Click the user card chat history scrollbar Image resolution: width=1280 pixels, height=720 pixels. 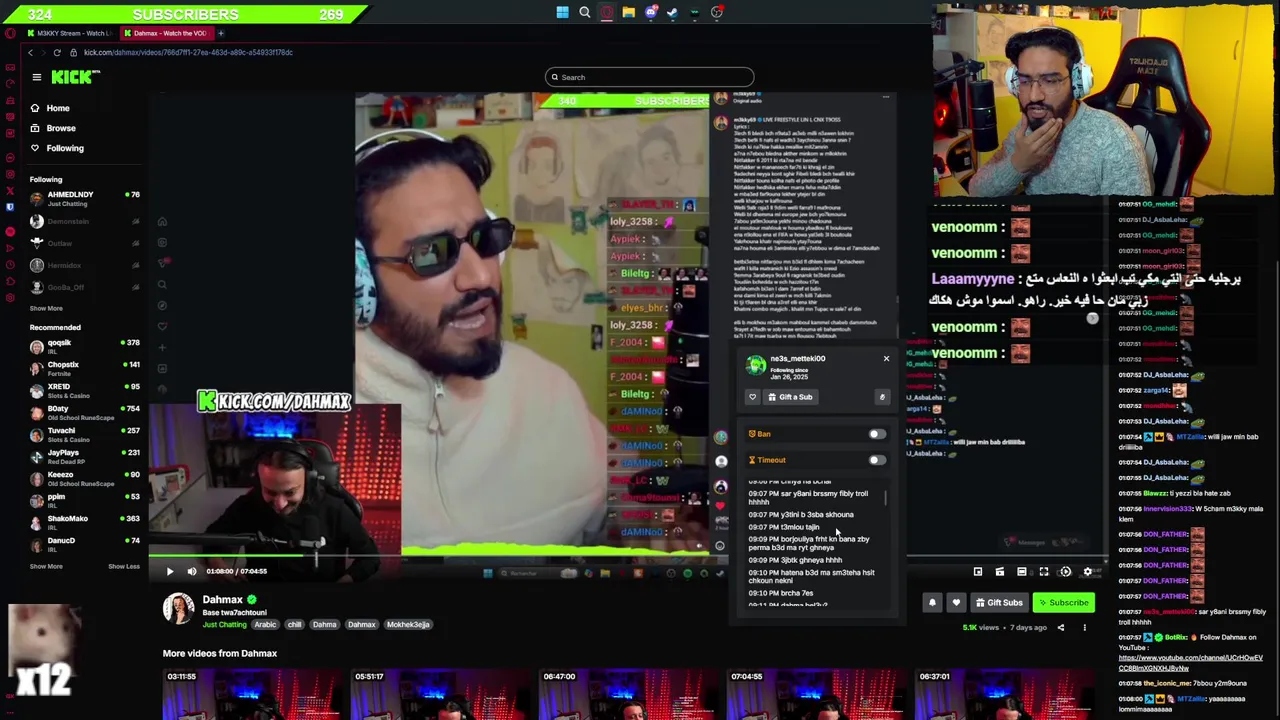point(886,498)
